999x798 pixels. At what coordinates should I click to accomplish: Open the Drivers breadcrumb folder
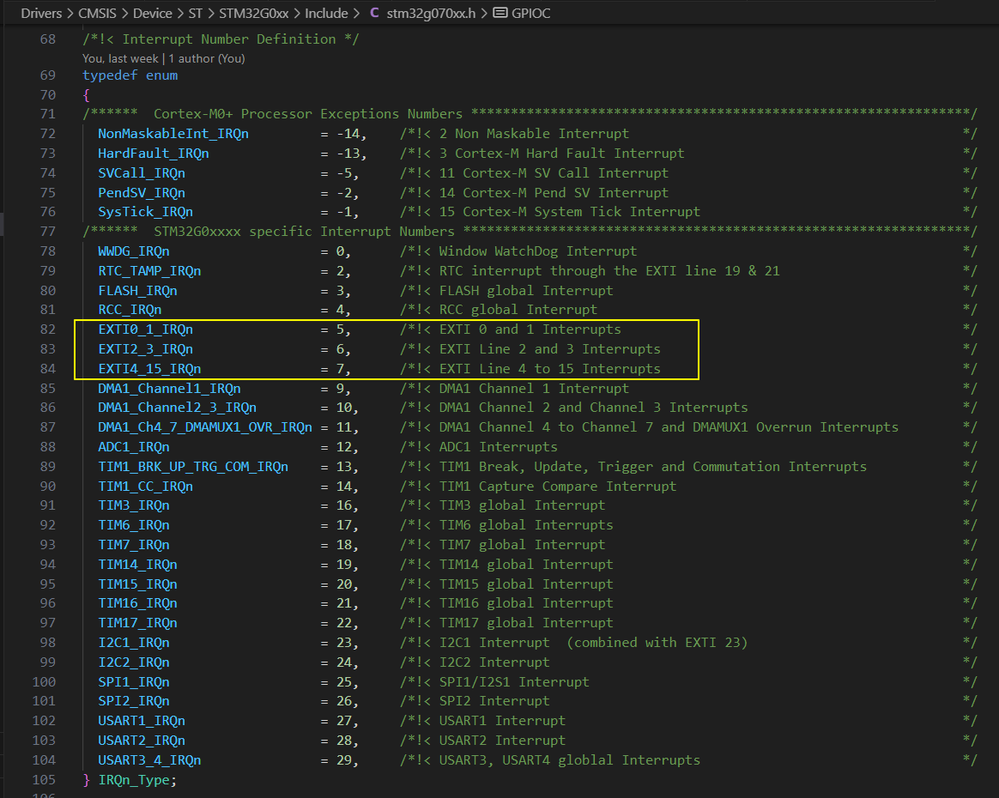pyautogui.click(x=41, y=14)
